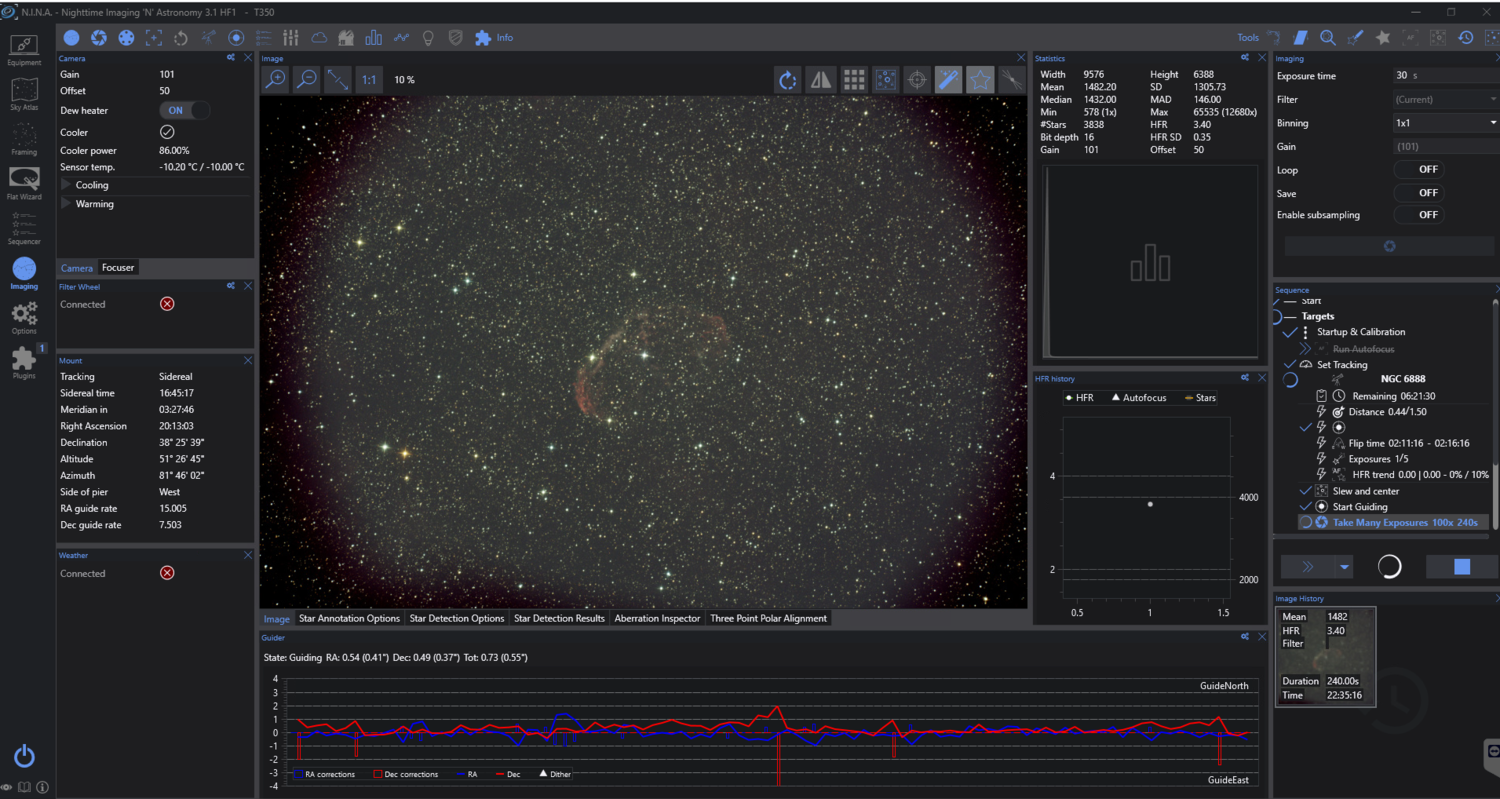Click the 1:1 image scale button
1500x799 pixels.
369,80
